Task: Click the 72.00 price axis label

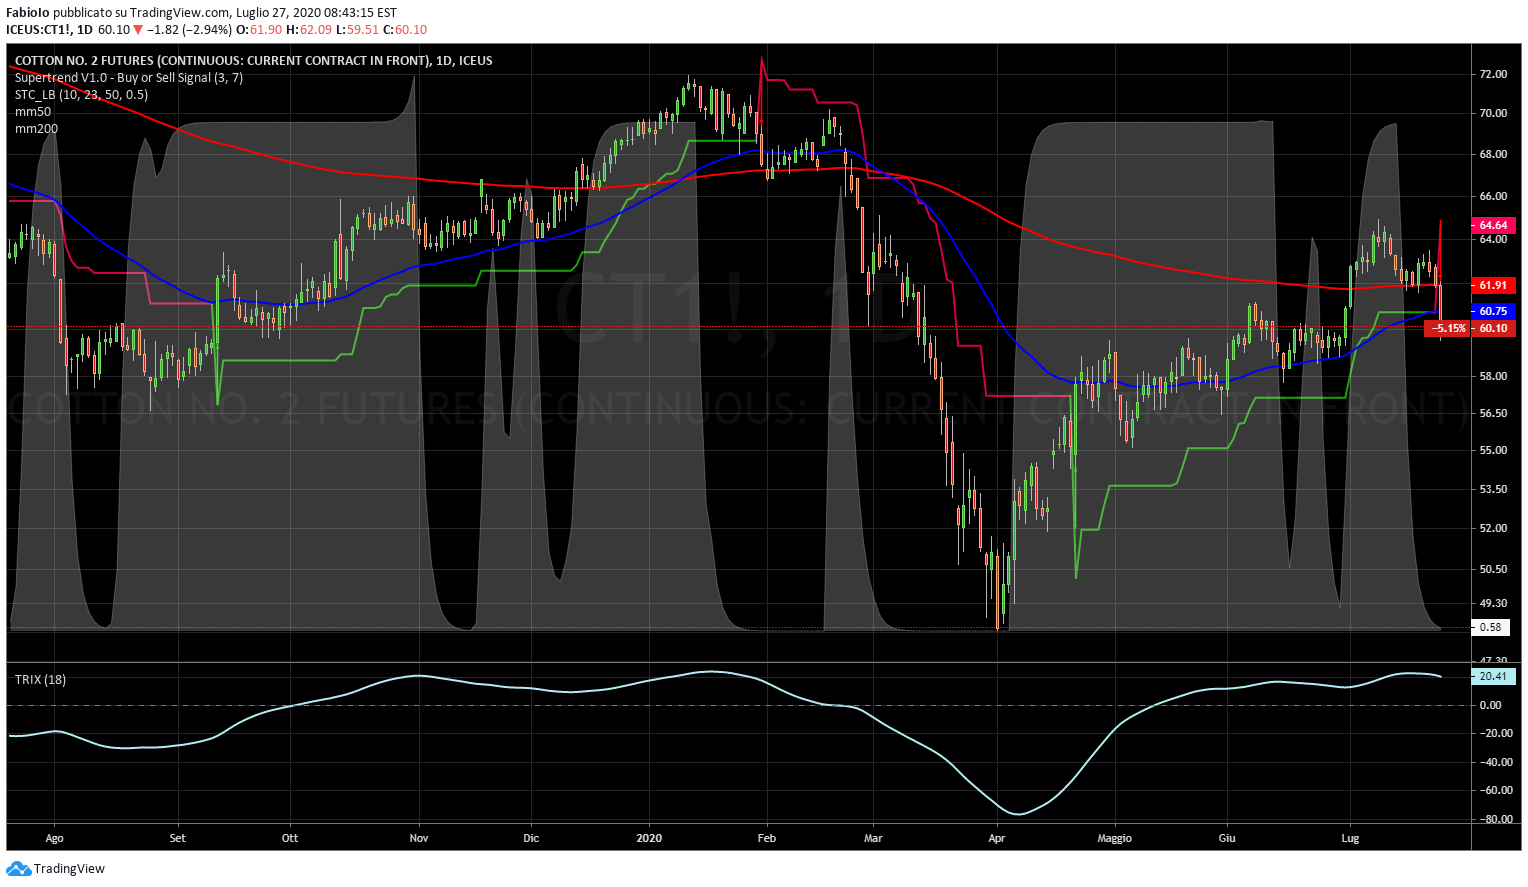Action: click(1493, 74)
